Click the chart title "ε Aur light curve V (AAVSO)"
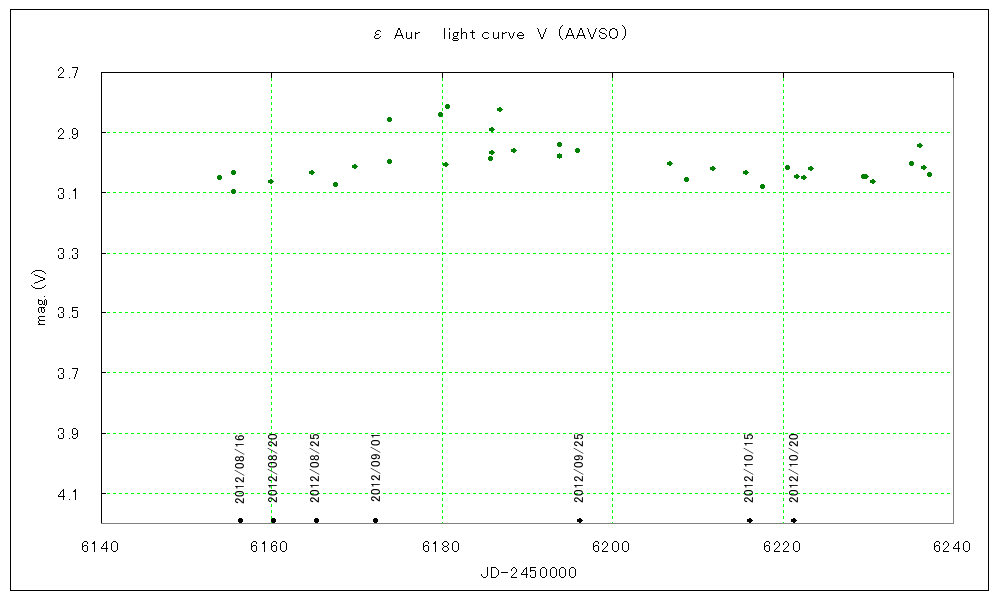Screen dimensions: 1000x600 499,34
